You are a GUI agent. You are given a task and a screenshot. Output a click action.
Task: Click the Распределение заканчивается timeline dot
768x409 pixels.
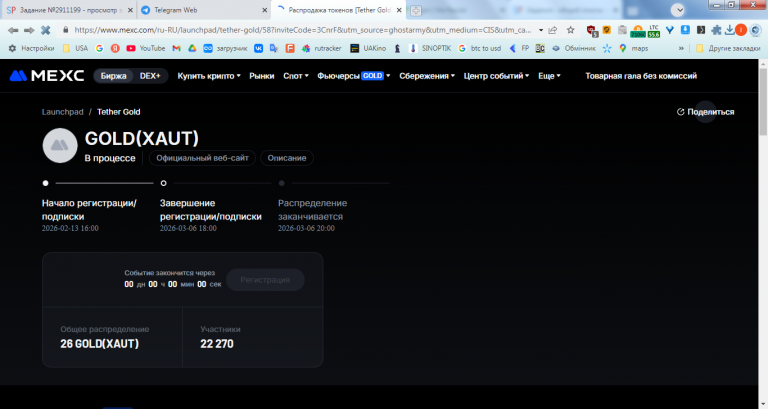[282, 183]
